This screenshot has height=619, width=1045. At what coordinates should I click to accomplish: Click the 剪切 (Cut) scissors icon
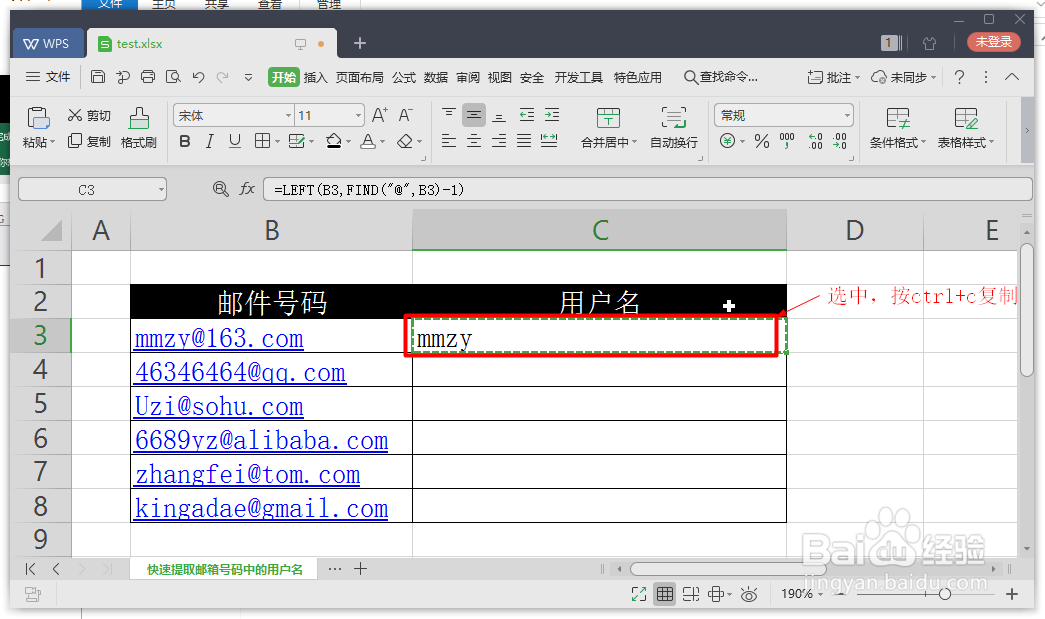[x=88, y=115]
